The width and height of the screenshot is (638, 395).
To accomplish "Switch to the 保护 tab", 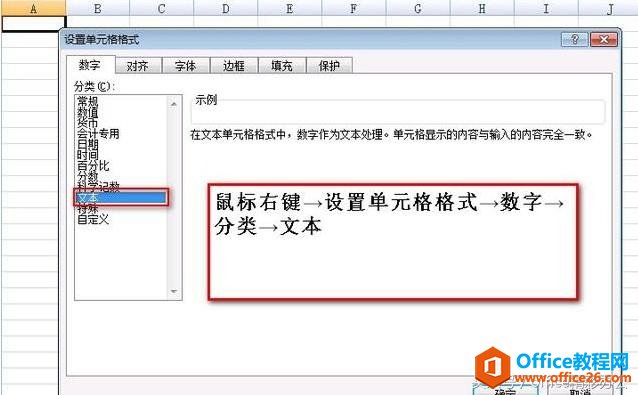I will click(x=329, y=65).
